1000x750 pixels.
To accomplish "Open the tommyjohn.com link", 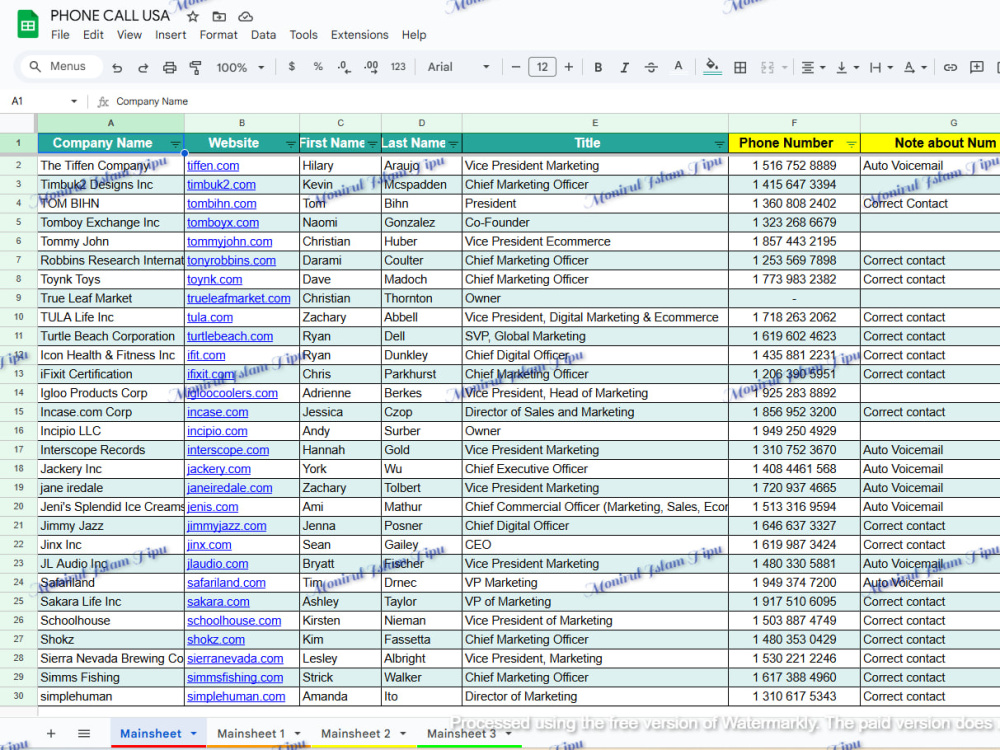I will pos(230,242).
